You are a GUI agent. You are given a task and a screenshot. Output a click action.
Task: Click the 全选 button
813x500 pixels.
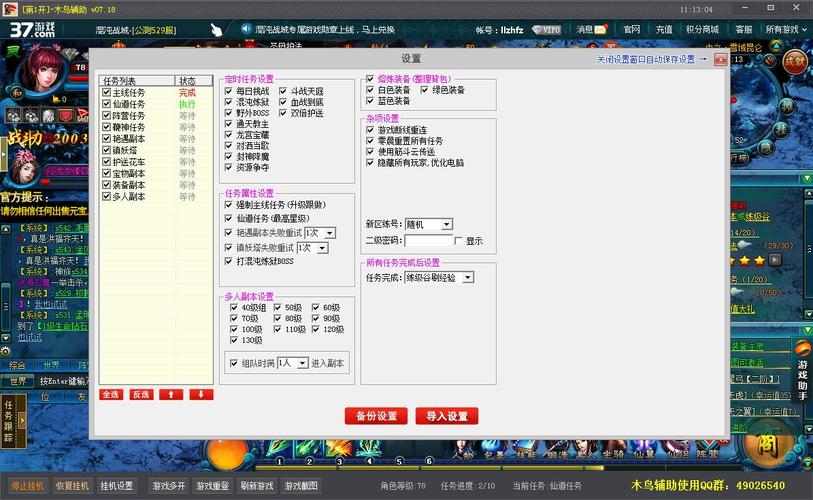[x=110, y=395]
